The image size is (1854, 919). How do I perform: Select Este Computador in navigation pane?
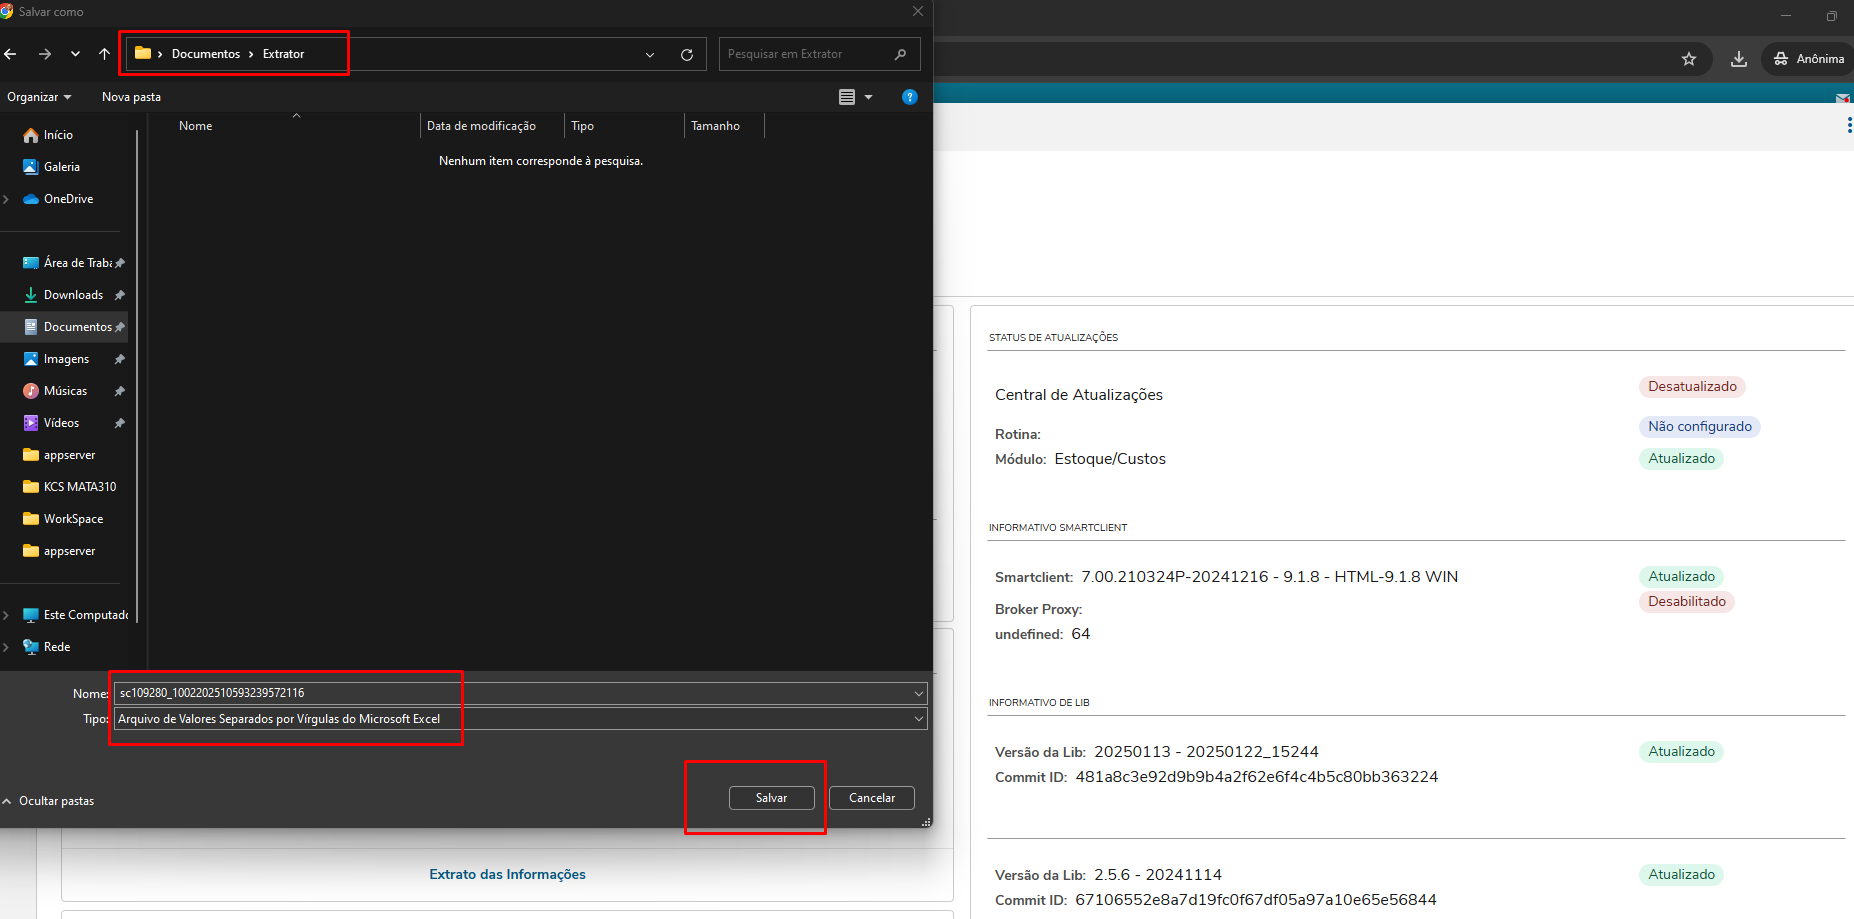tap(85, 615)
